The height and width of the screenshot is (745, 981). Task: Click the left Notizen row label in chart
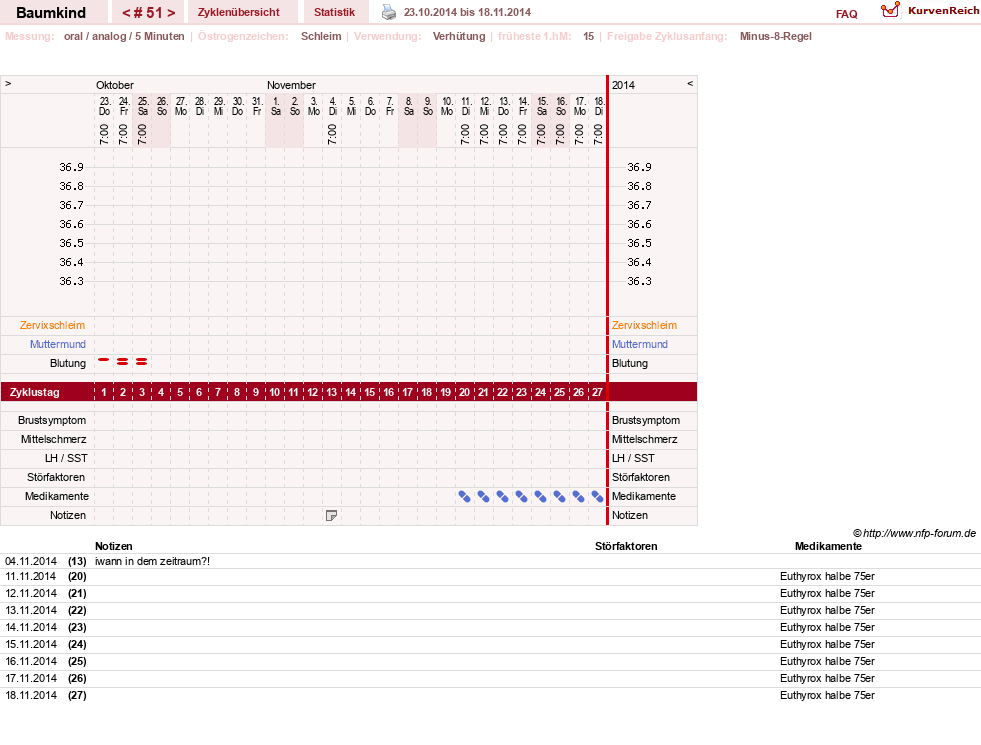pyautogui.click(x=68, y=515)
